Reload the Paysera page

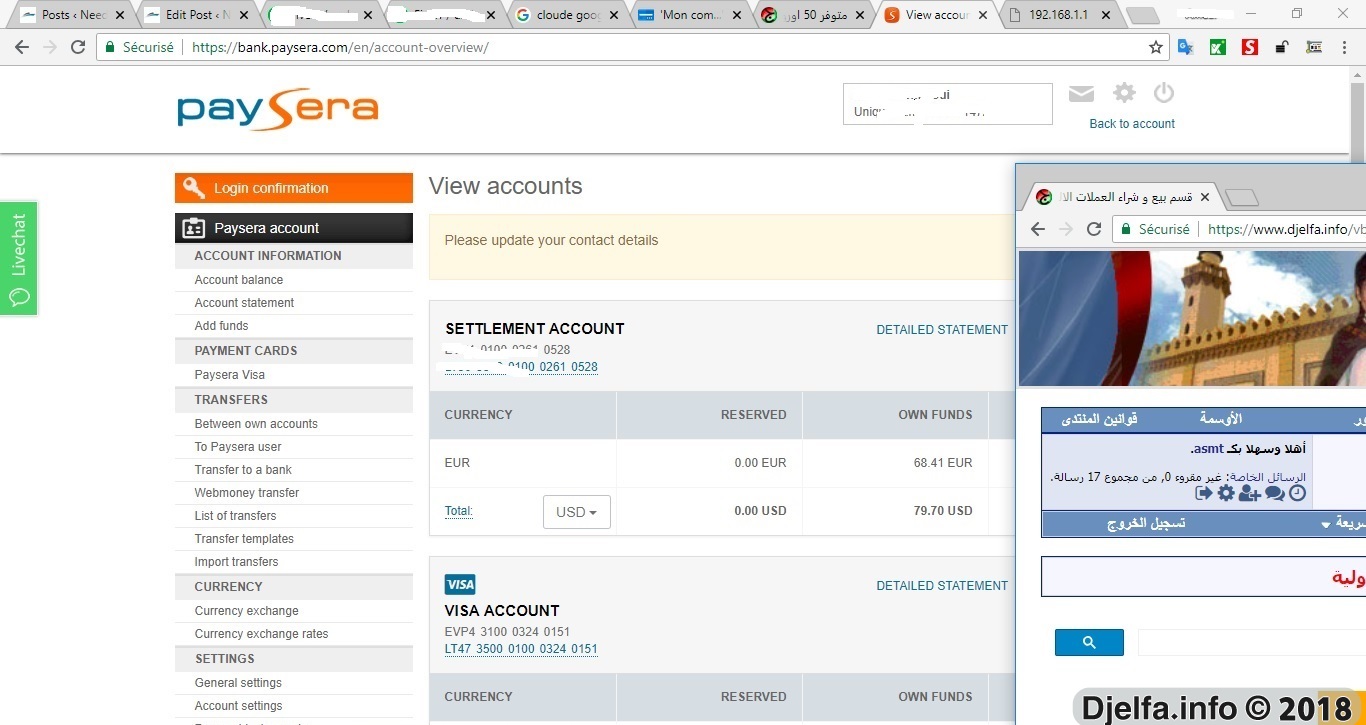[x=78, y=47]
